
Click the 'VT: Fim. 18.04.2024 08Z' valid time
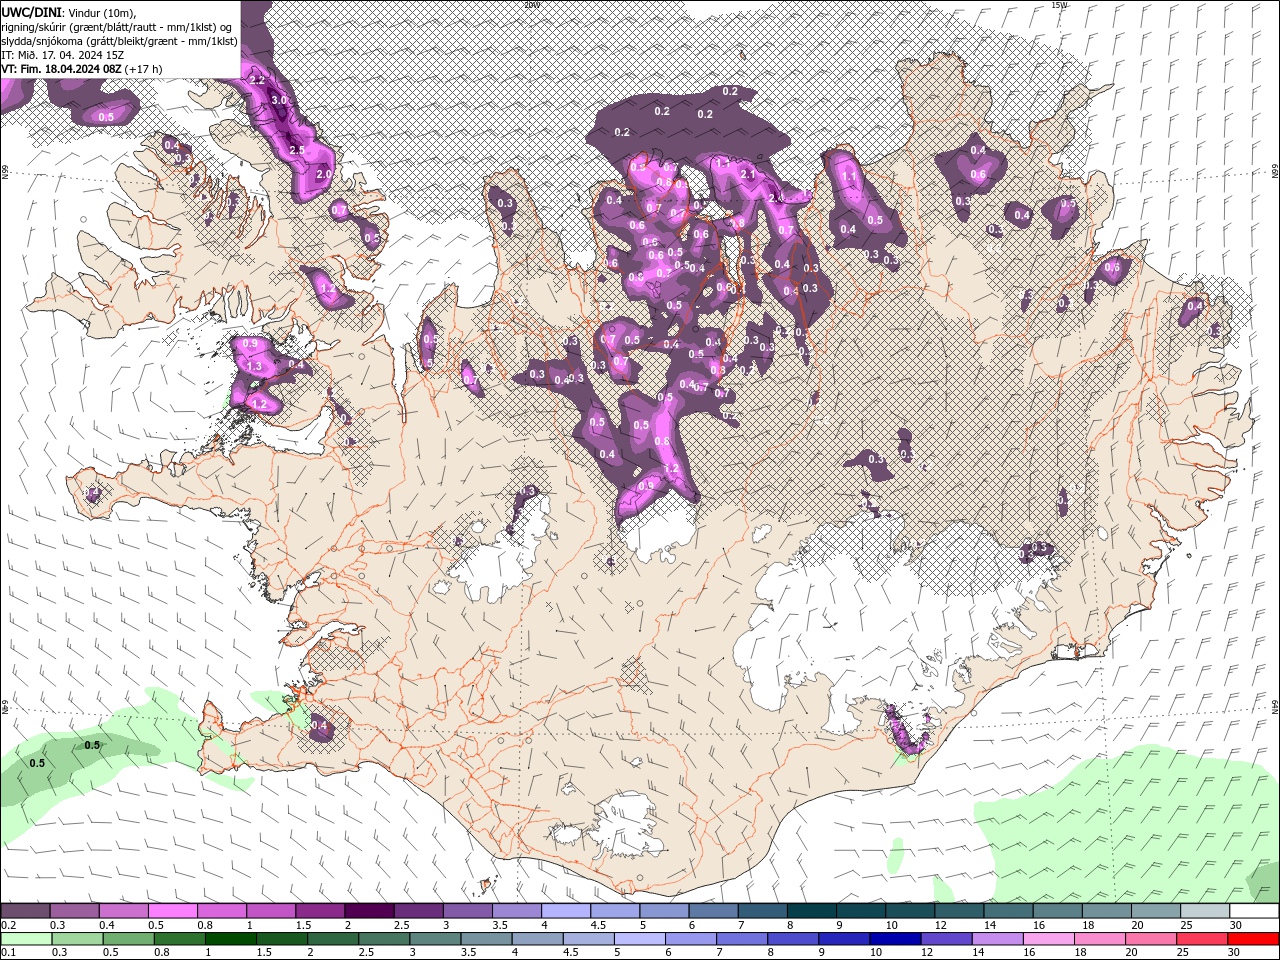pos(61,69)
